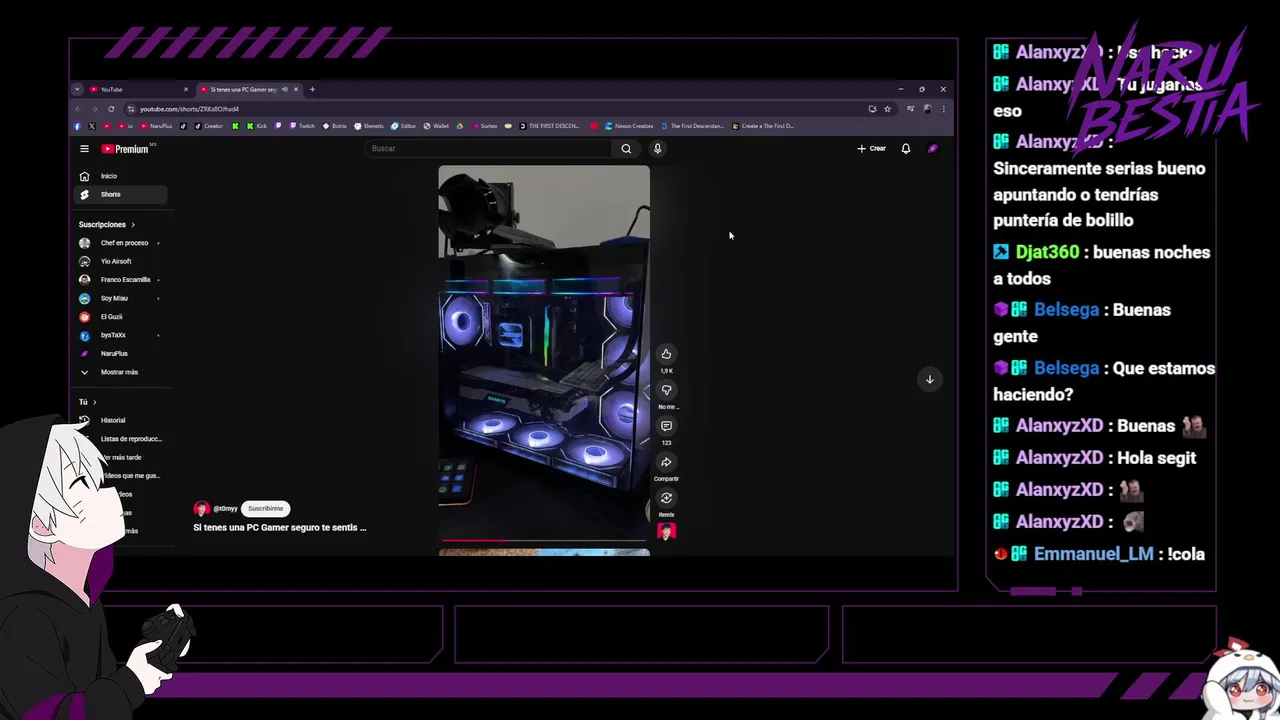Focus the Buscar search field
The width and height of the screenshot is (1280, 720).
click(x=490, y=149)
